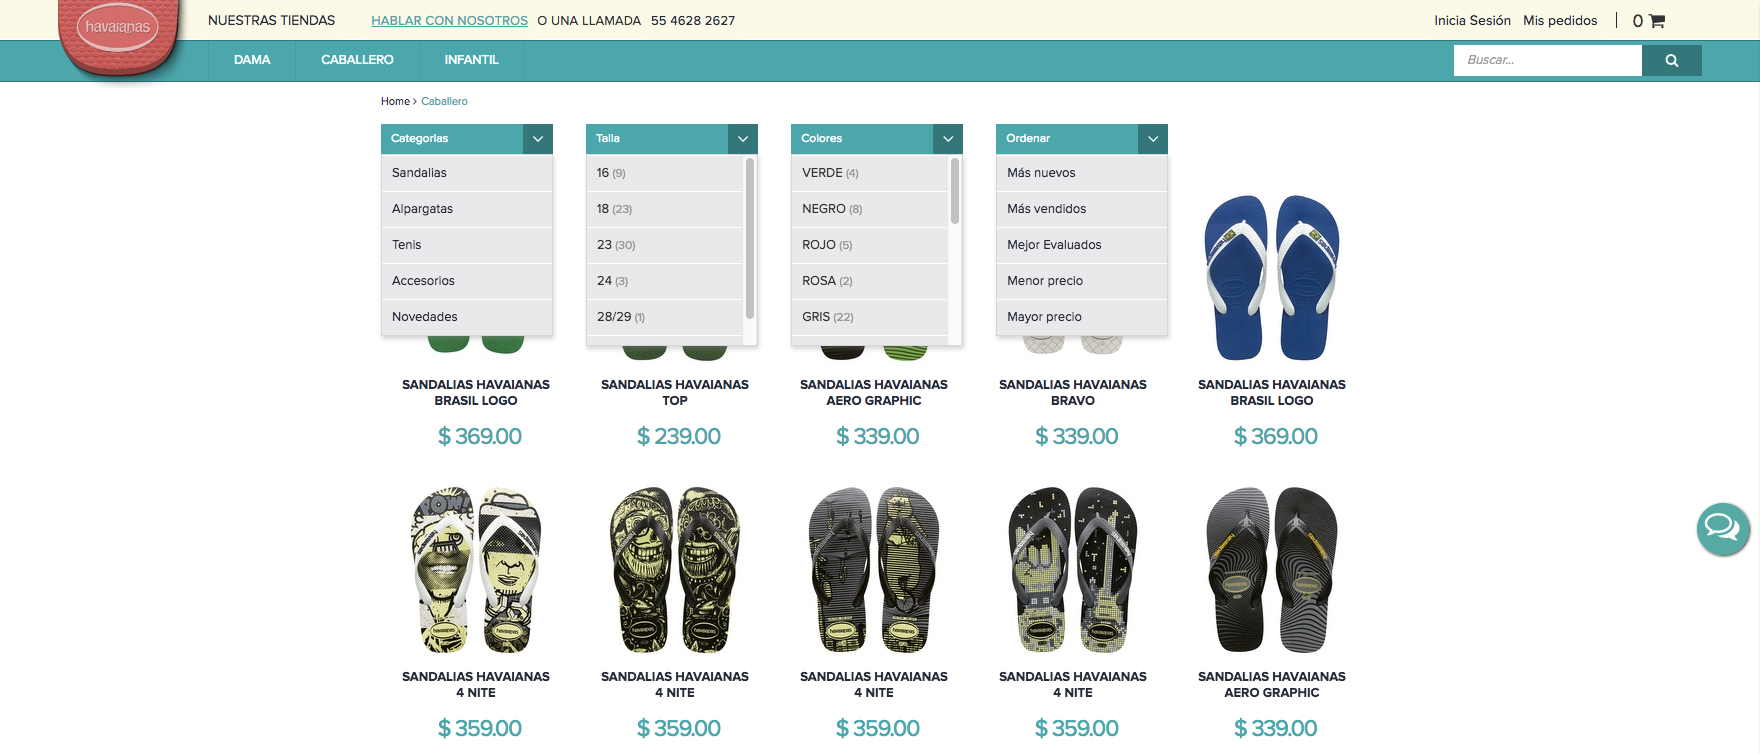Image resolution: width=1760 pixels, height=753 pixels.
Task: Open the INFANTIL menu
Action: point(471,60)
